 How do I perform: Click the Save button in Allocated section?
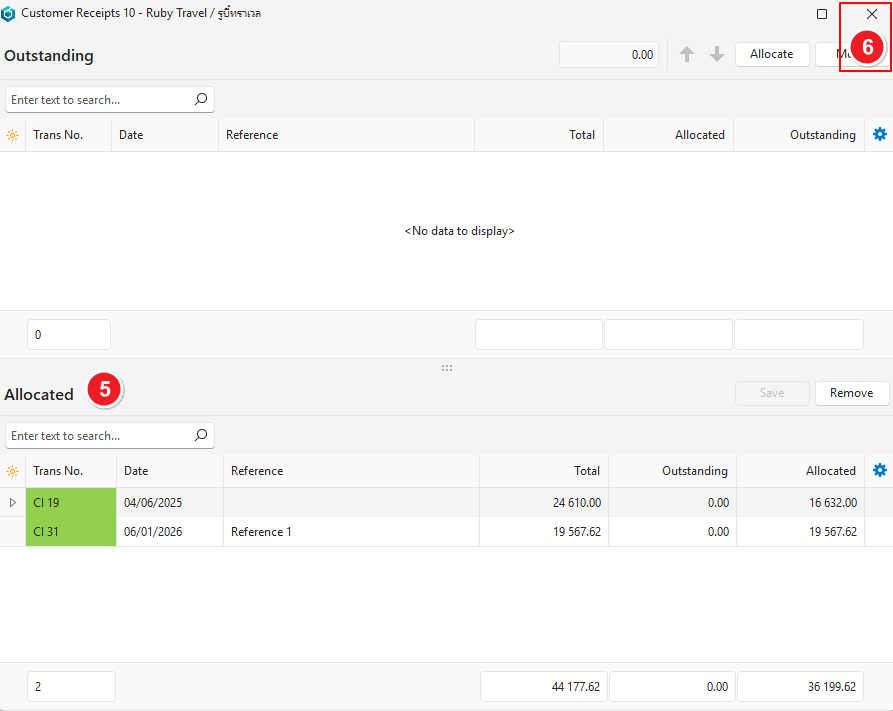point(772,393)
